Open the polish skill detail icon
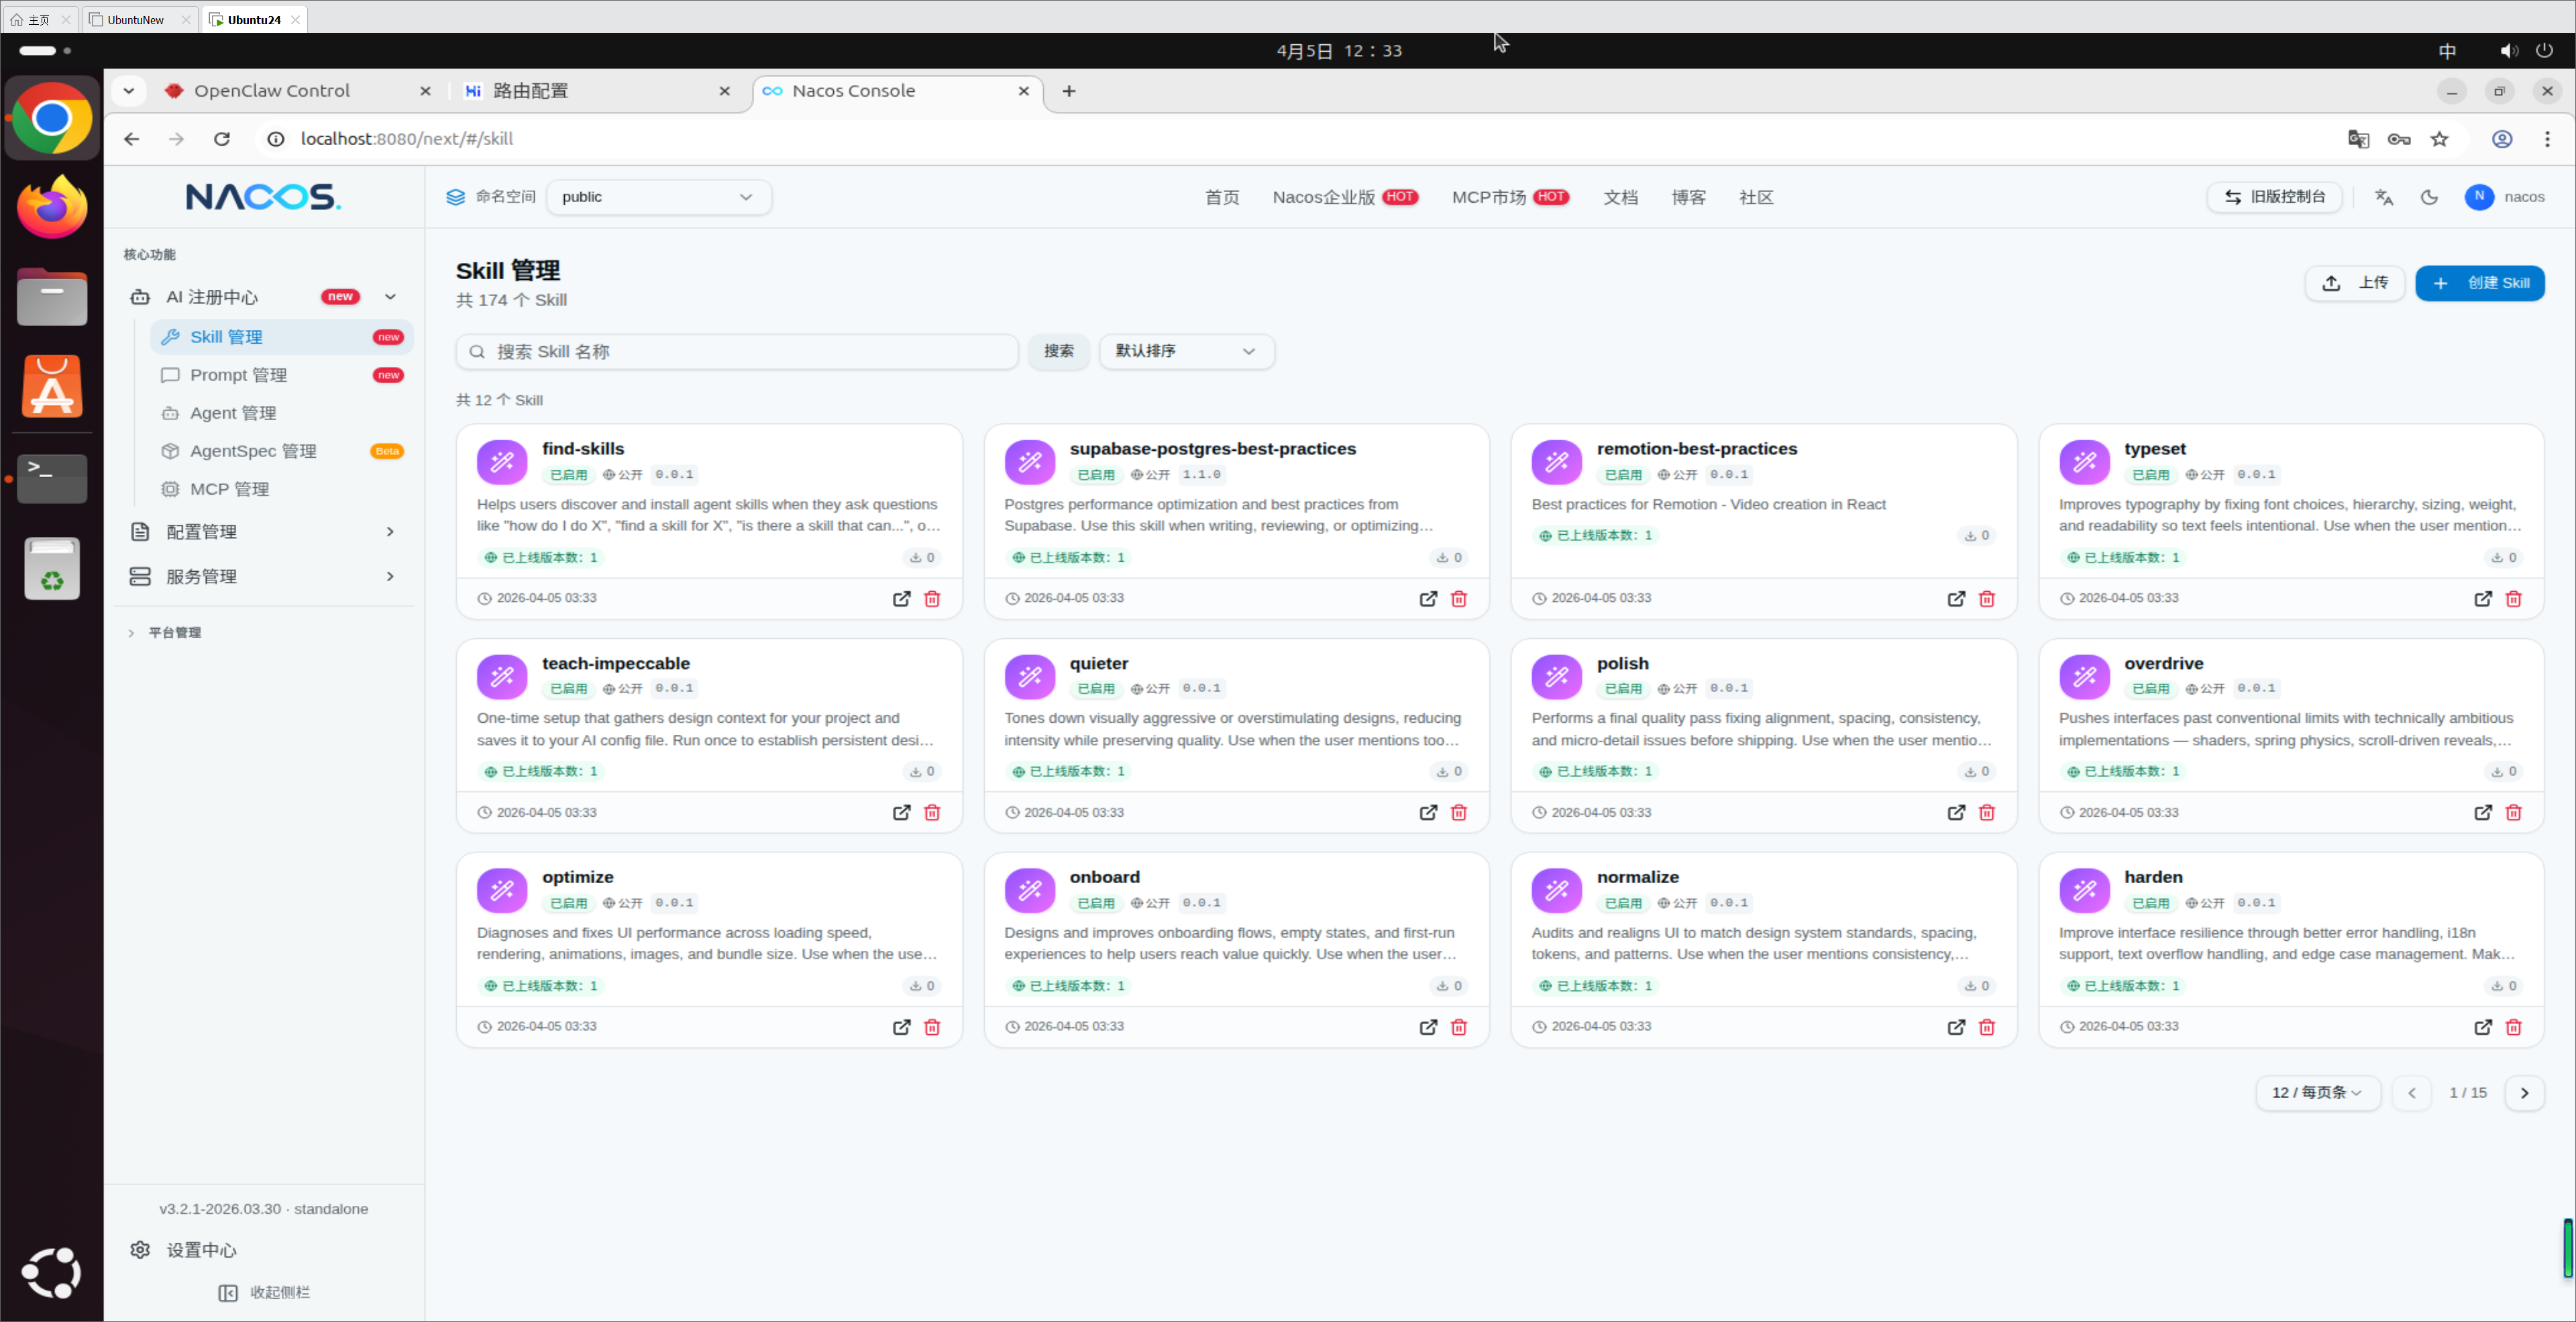 [1956, 812]
